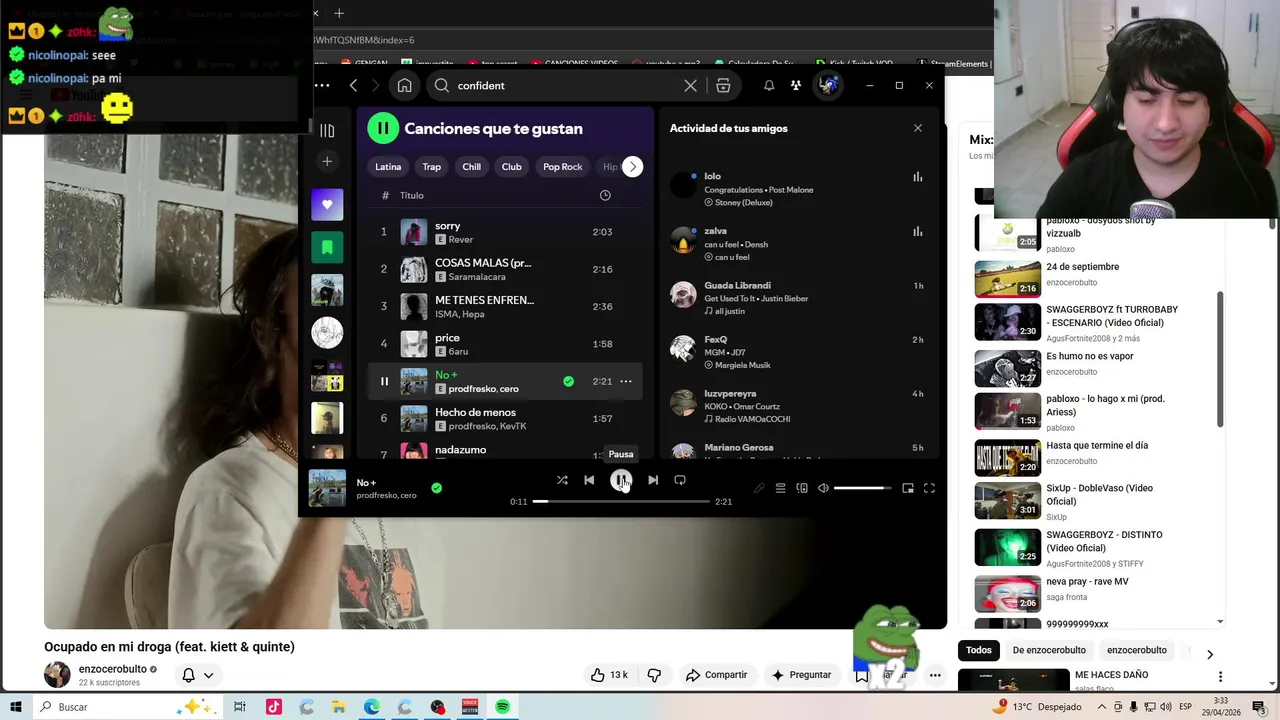
Task: Open more options for 'No +' track
Action: click(626, 381)
